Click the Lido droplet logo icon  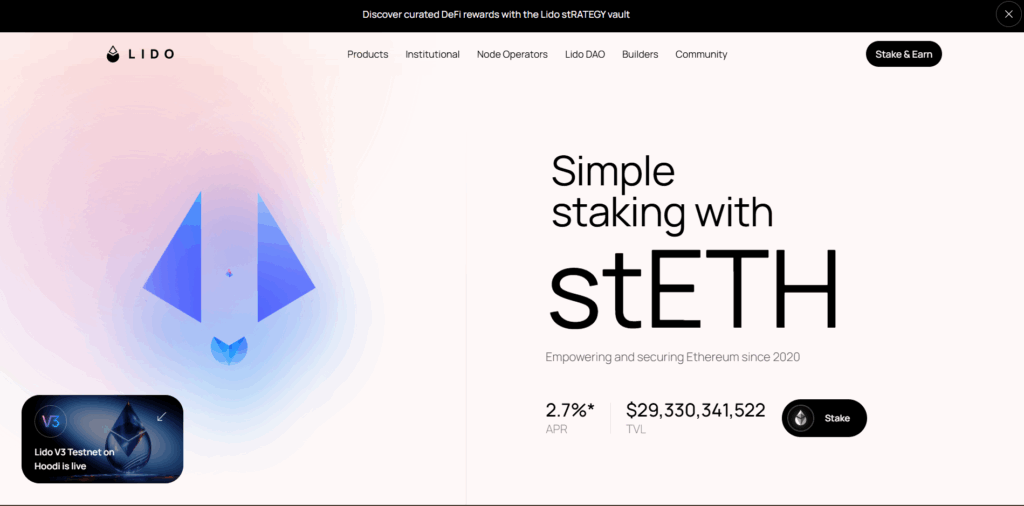click(x=113, y=54)
